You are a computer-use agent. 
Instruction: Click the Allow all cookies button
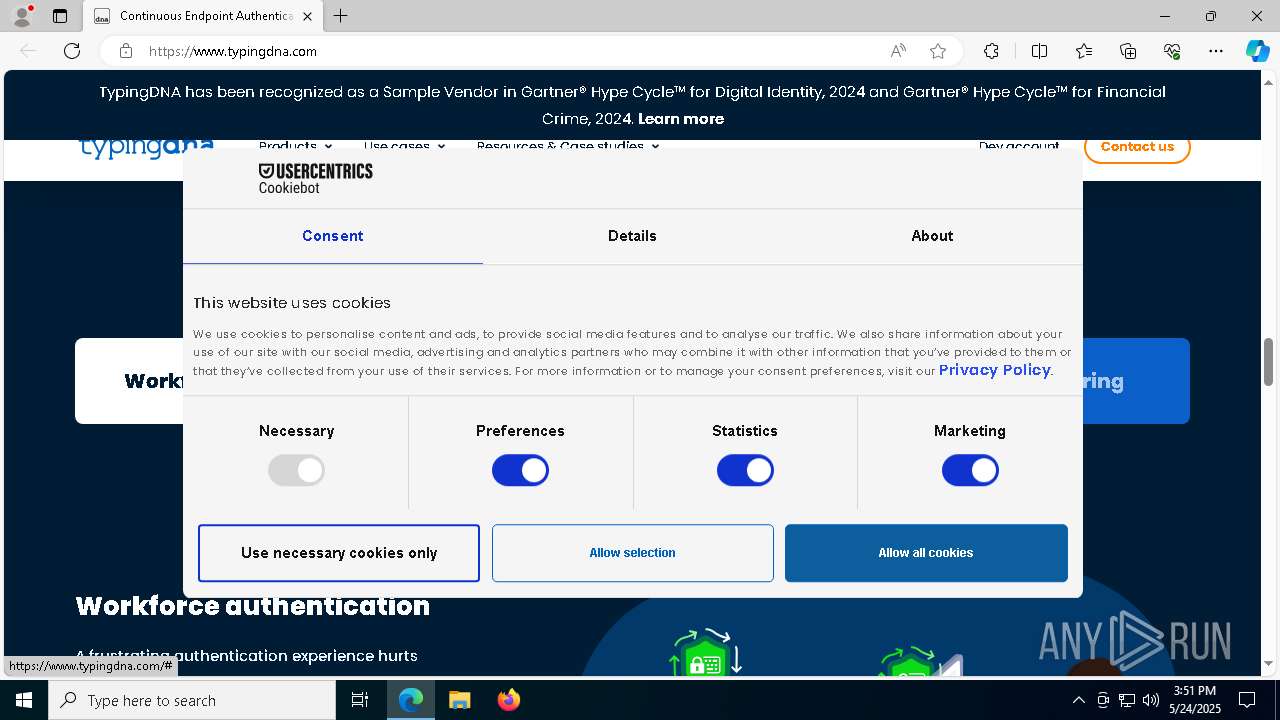click(x=926, y=553)
